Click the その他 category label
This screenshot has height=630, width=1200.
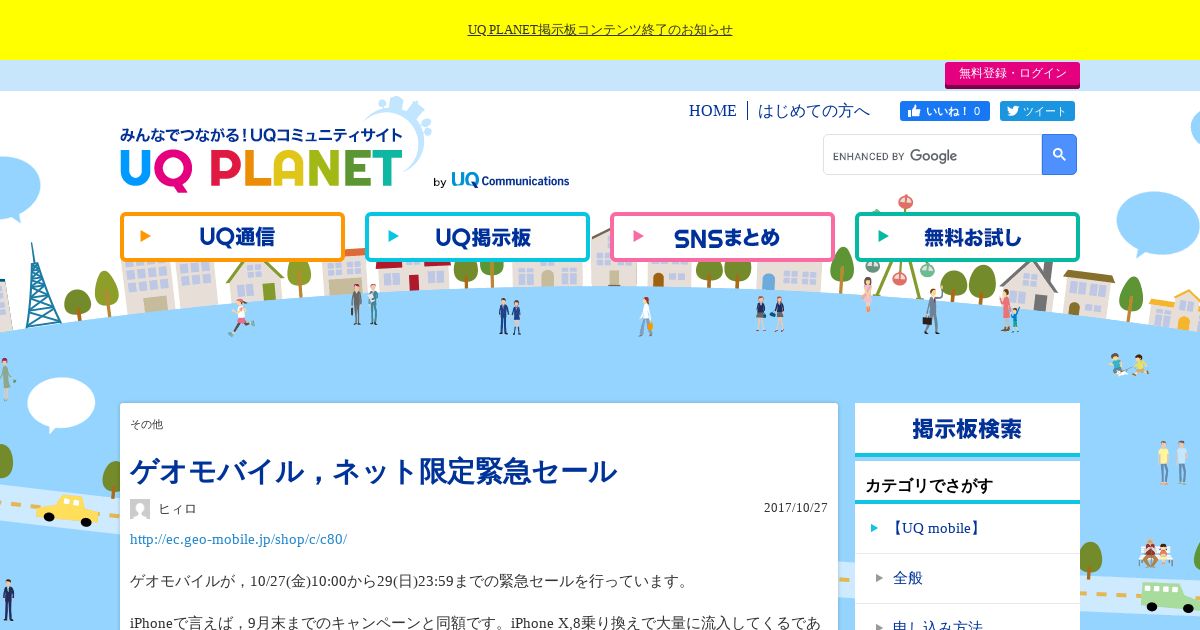[146, 424]
